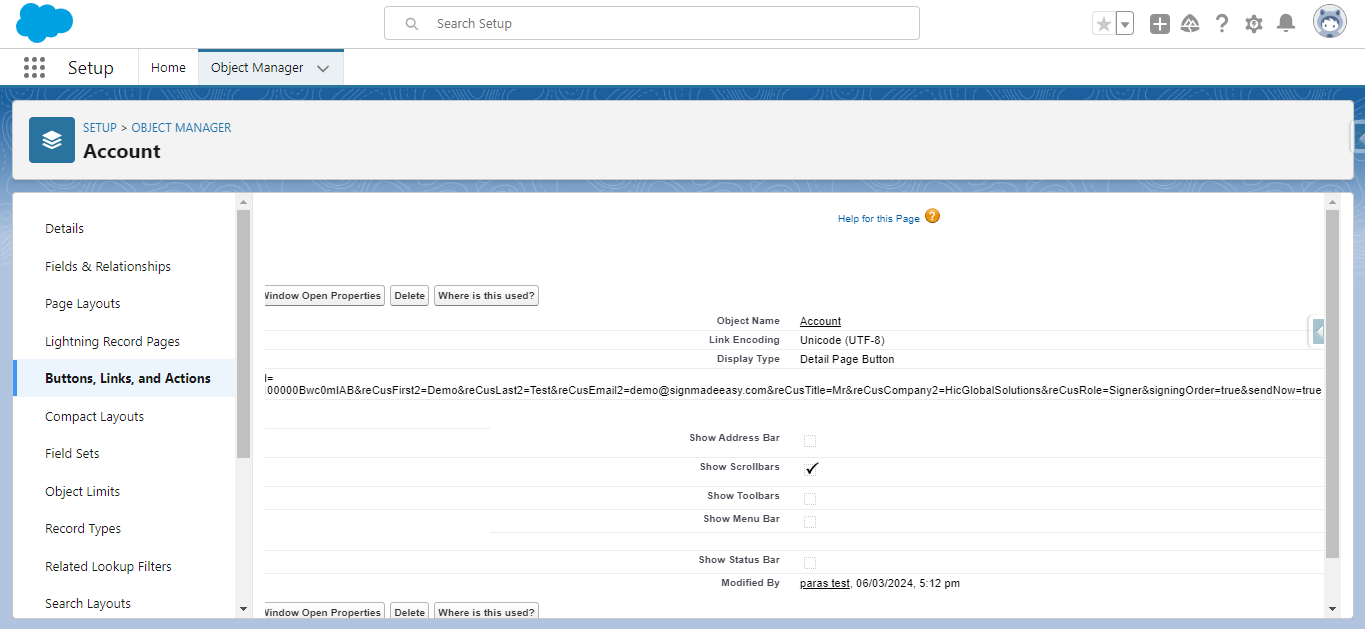Open Object Limits in the sidebar
The height and width of the screenshot is (629, 1365).
coord(82,491)
